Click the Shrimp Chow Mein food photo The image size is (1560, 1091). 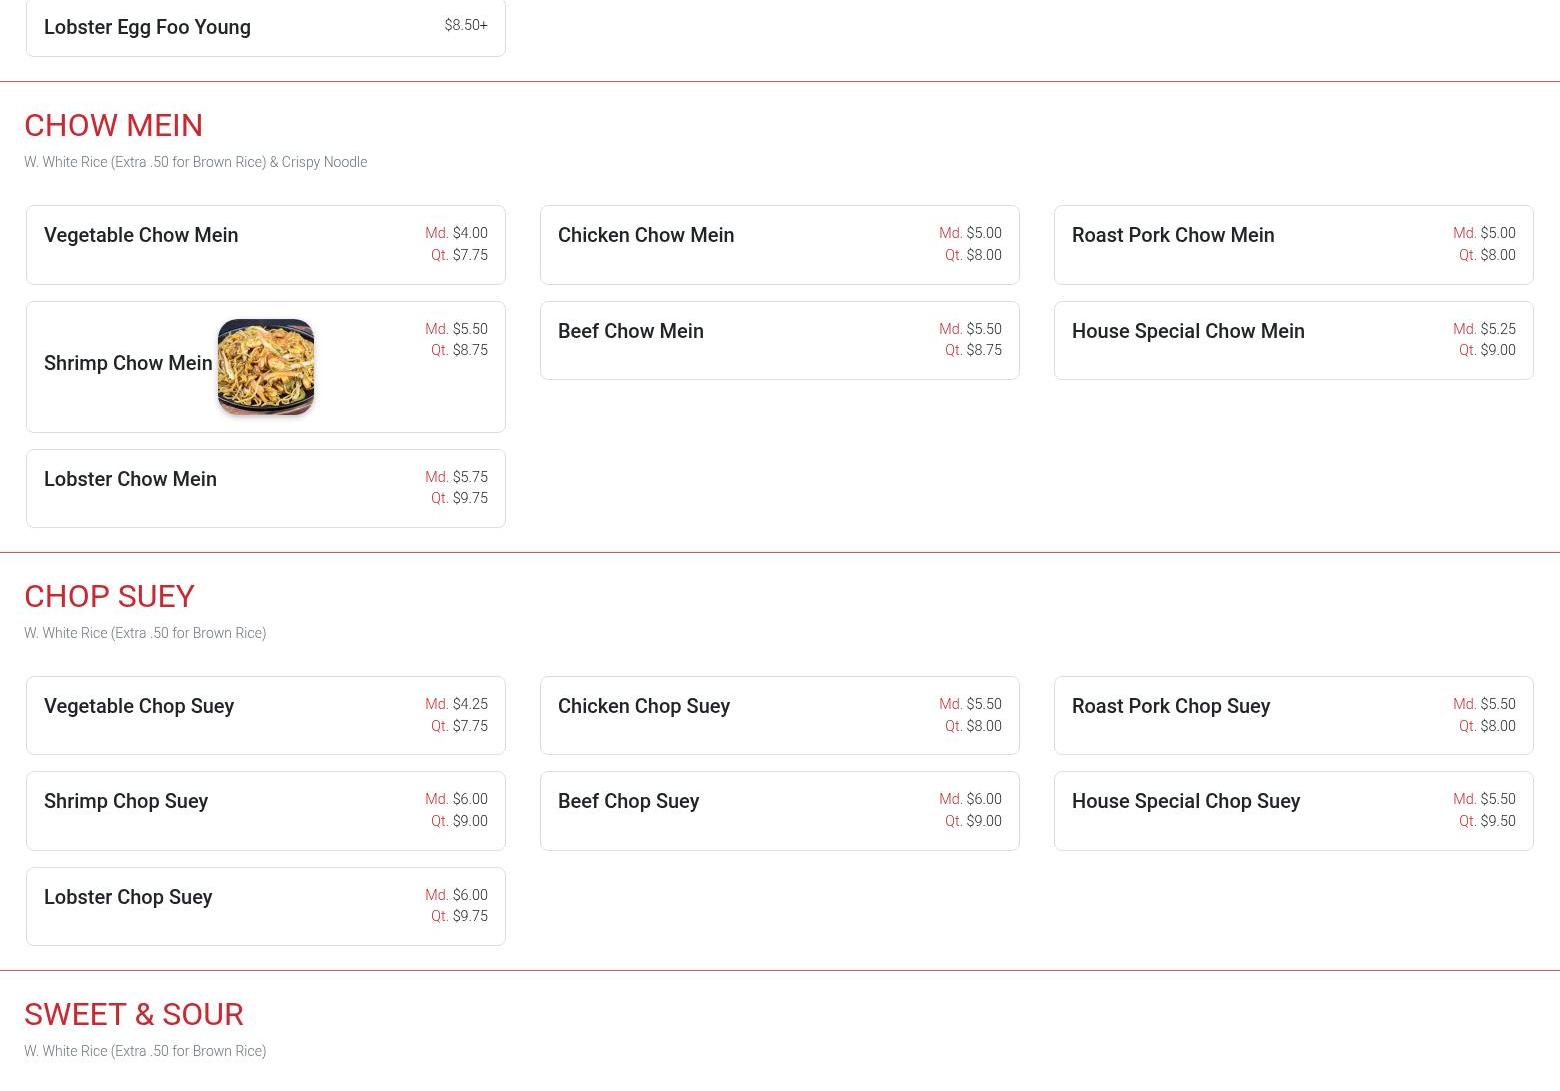266,367
